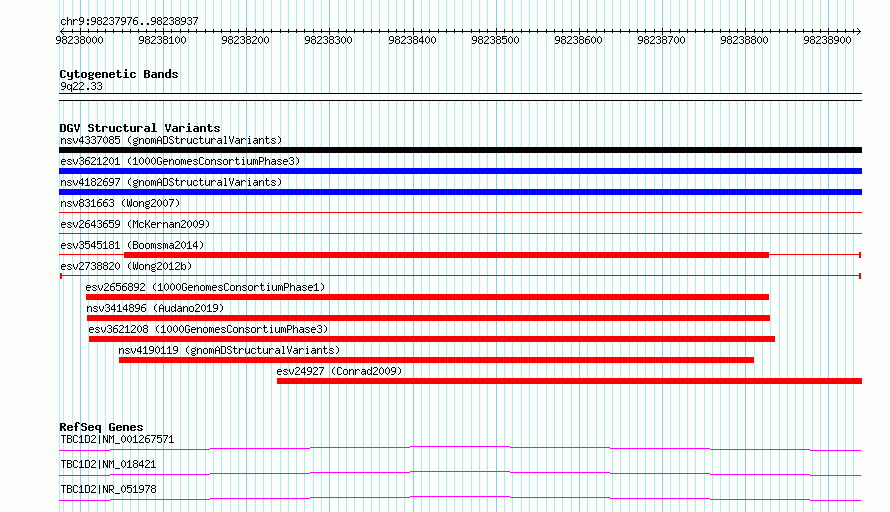
Task: Click the 9q22.33 band label
Action: tap(81, 86)
